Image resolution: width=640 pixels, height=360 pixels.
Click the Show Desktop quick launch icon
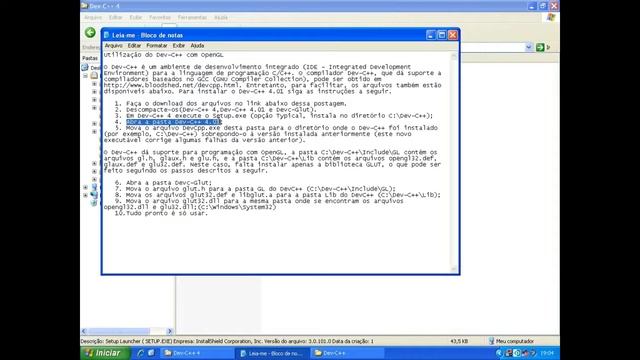(151, 353)
